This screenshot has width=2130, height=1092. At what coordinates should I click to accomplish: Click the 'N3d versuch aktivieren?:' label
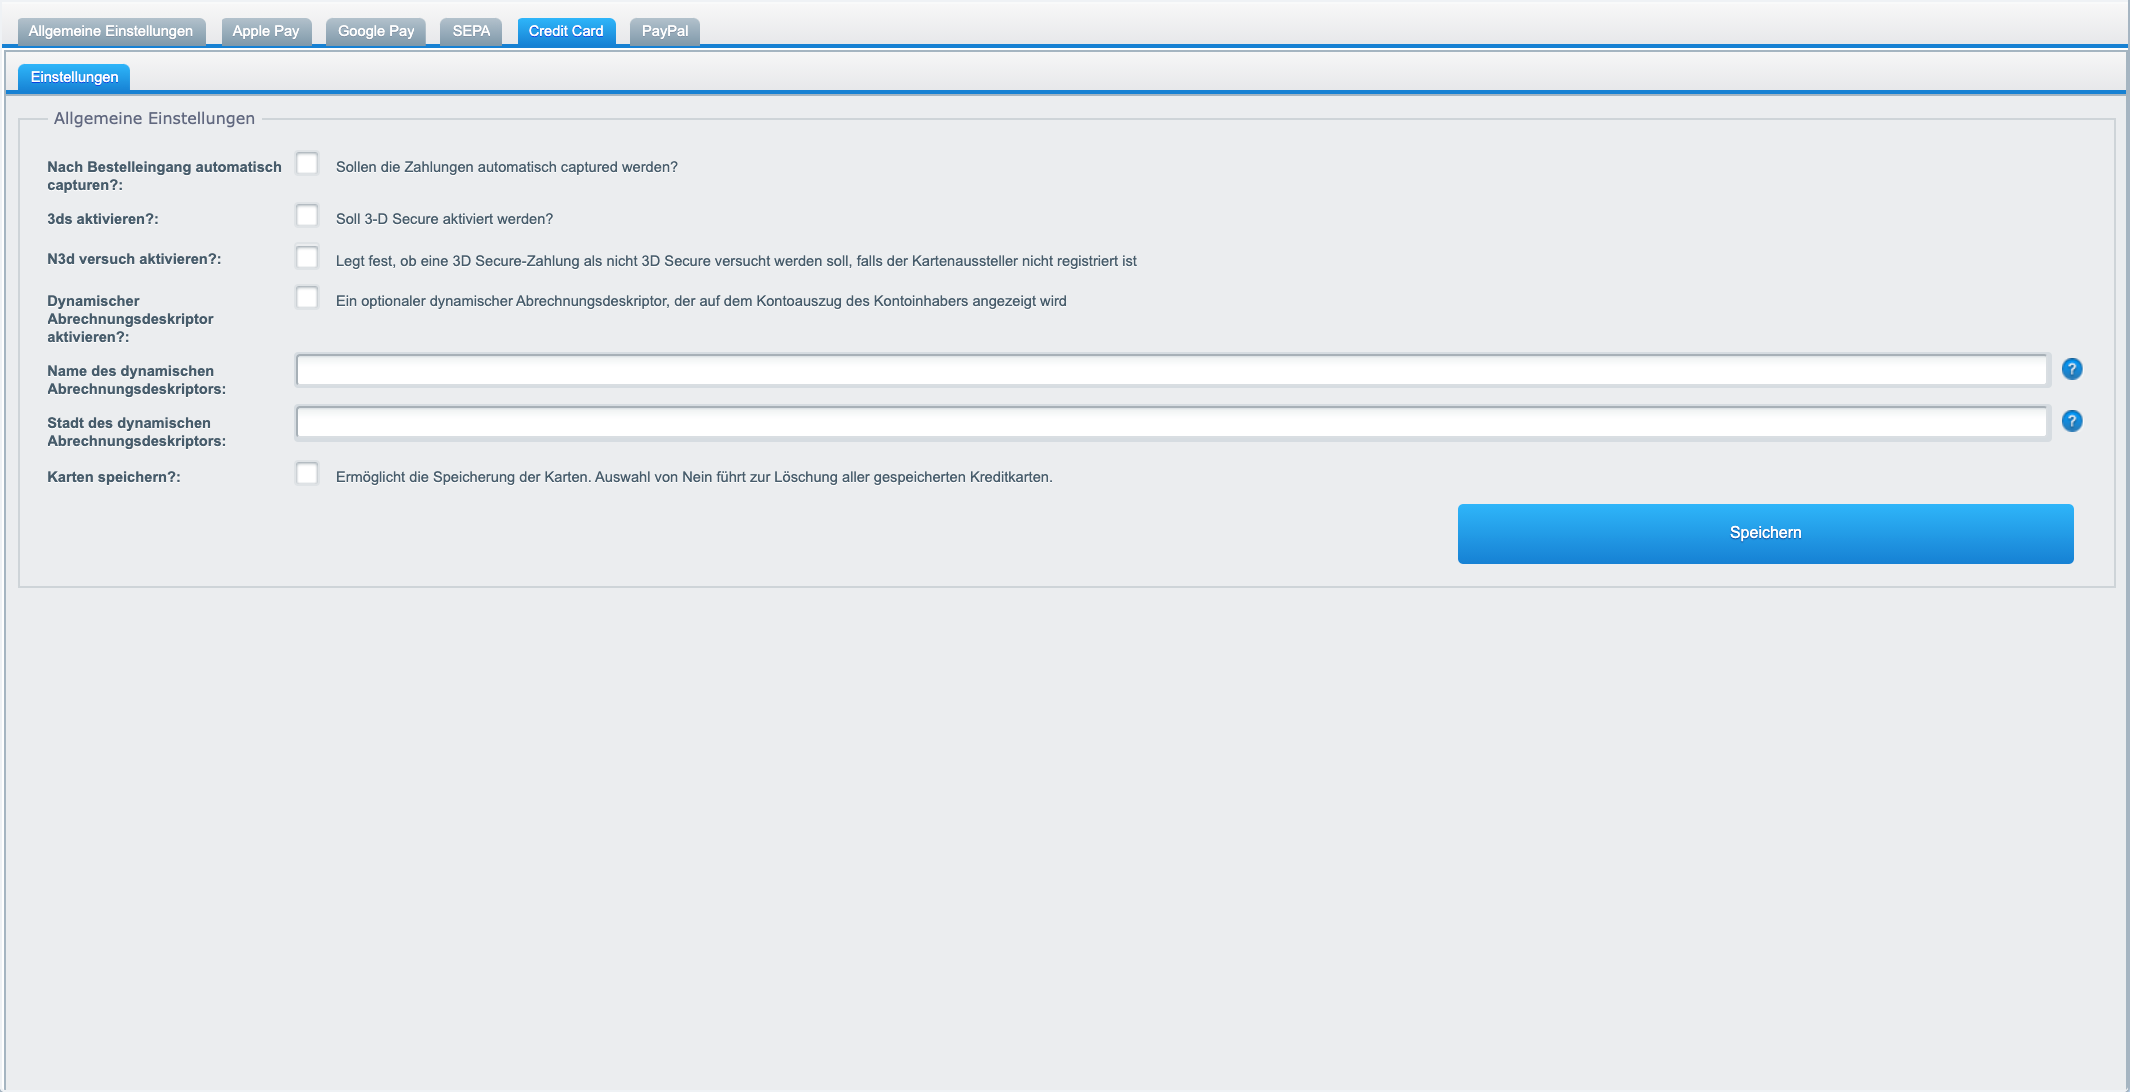click(134, 259)
